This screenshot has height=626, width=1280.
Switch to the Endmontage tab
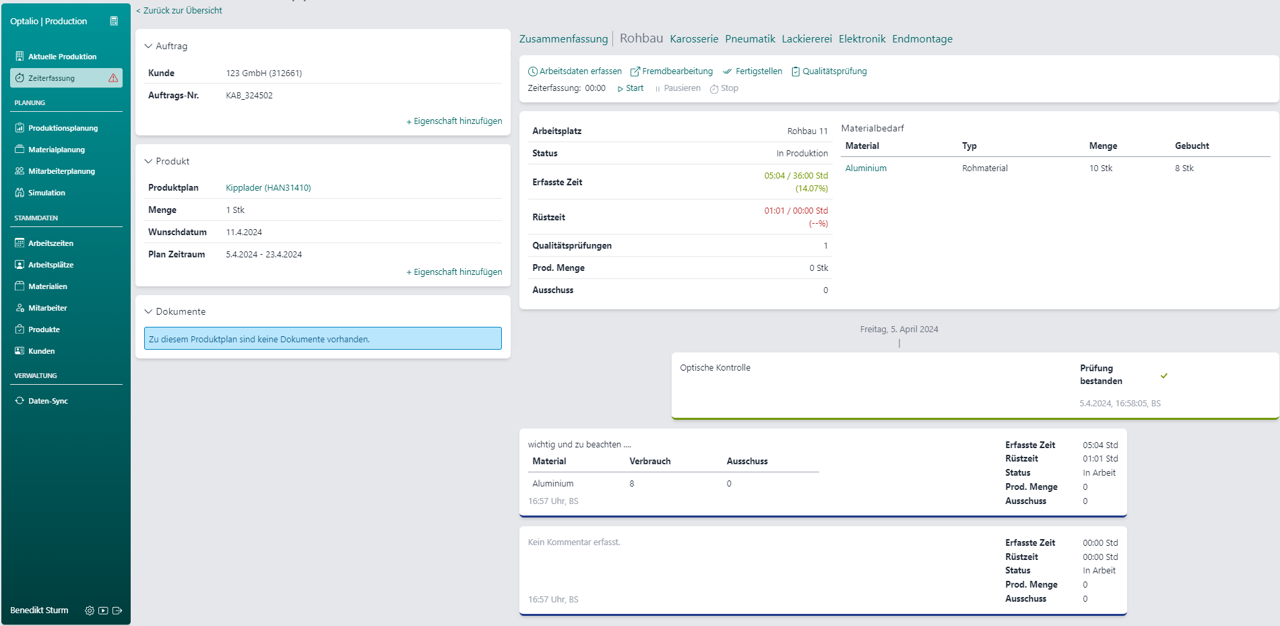[922, 39]
